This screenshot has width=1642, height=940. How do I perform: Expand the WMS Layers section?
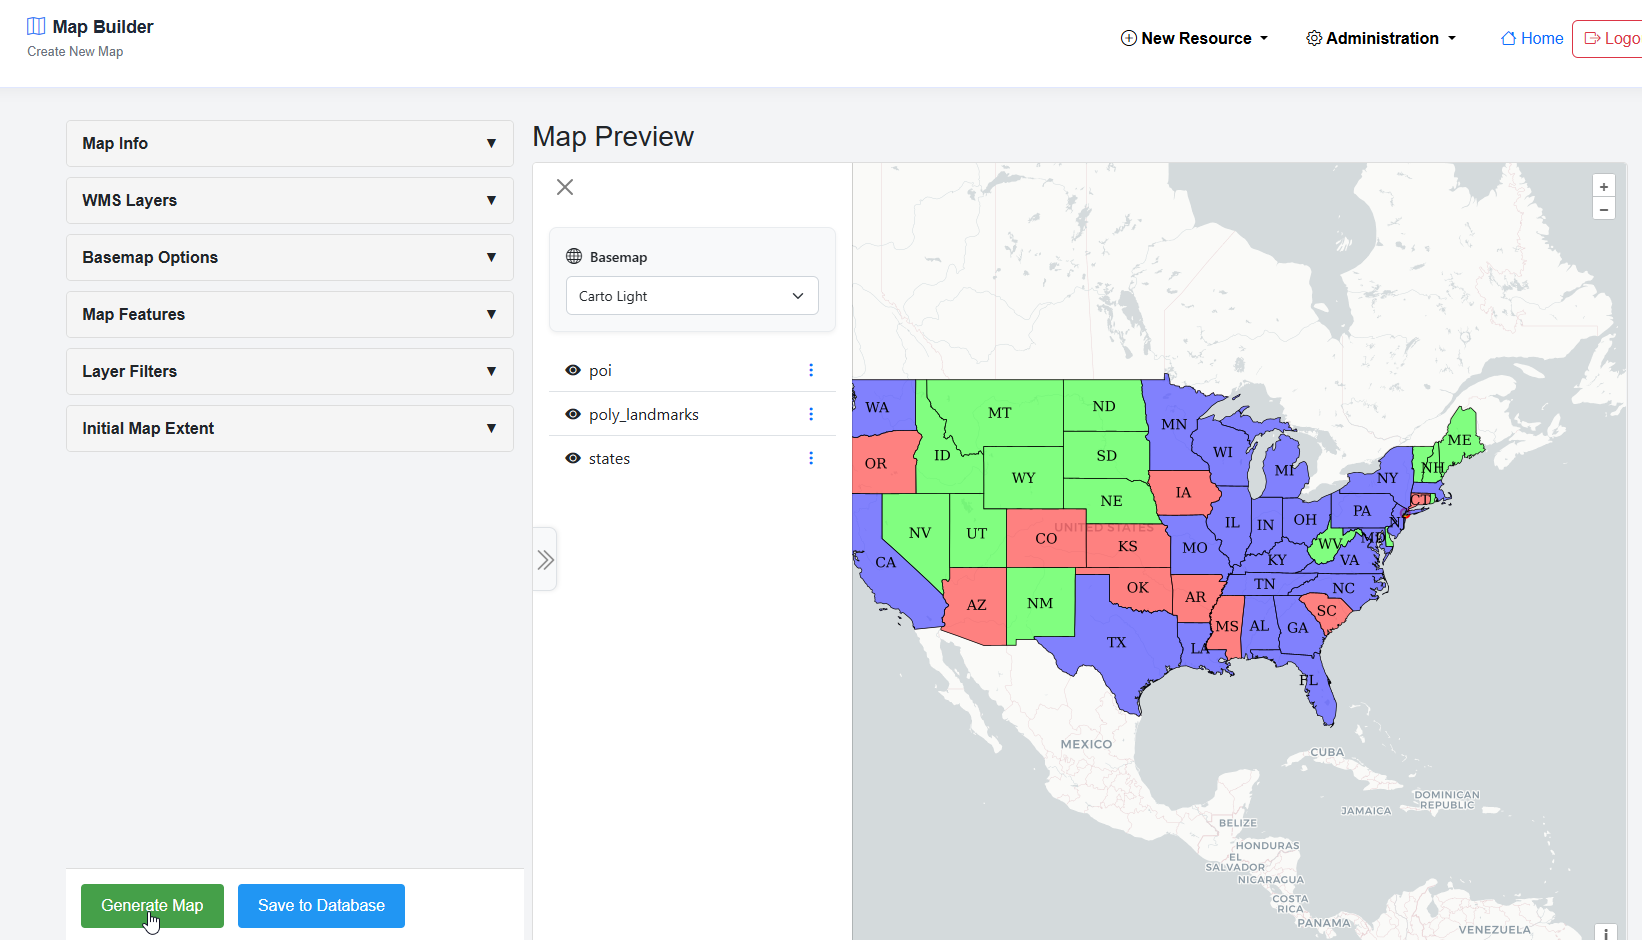pos(289,200)
